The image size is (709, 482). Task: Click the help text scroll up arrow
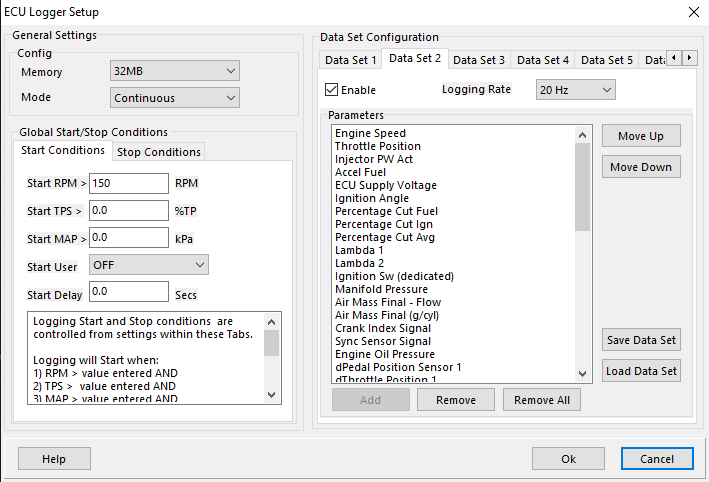coord(271,322)
